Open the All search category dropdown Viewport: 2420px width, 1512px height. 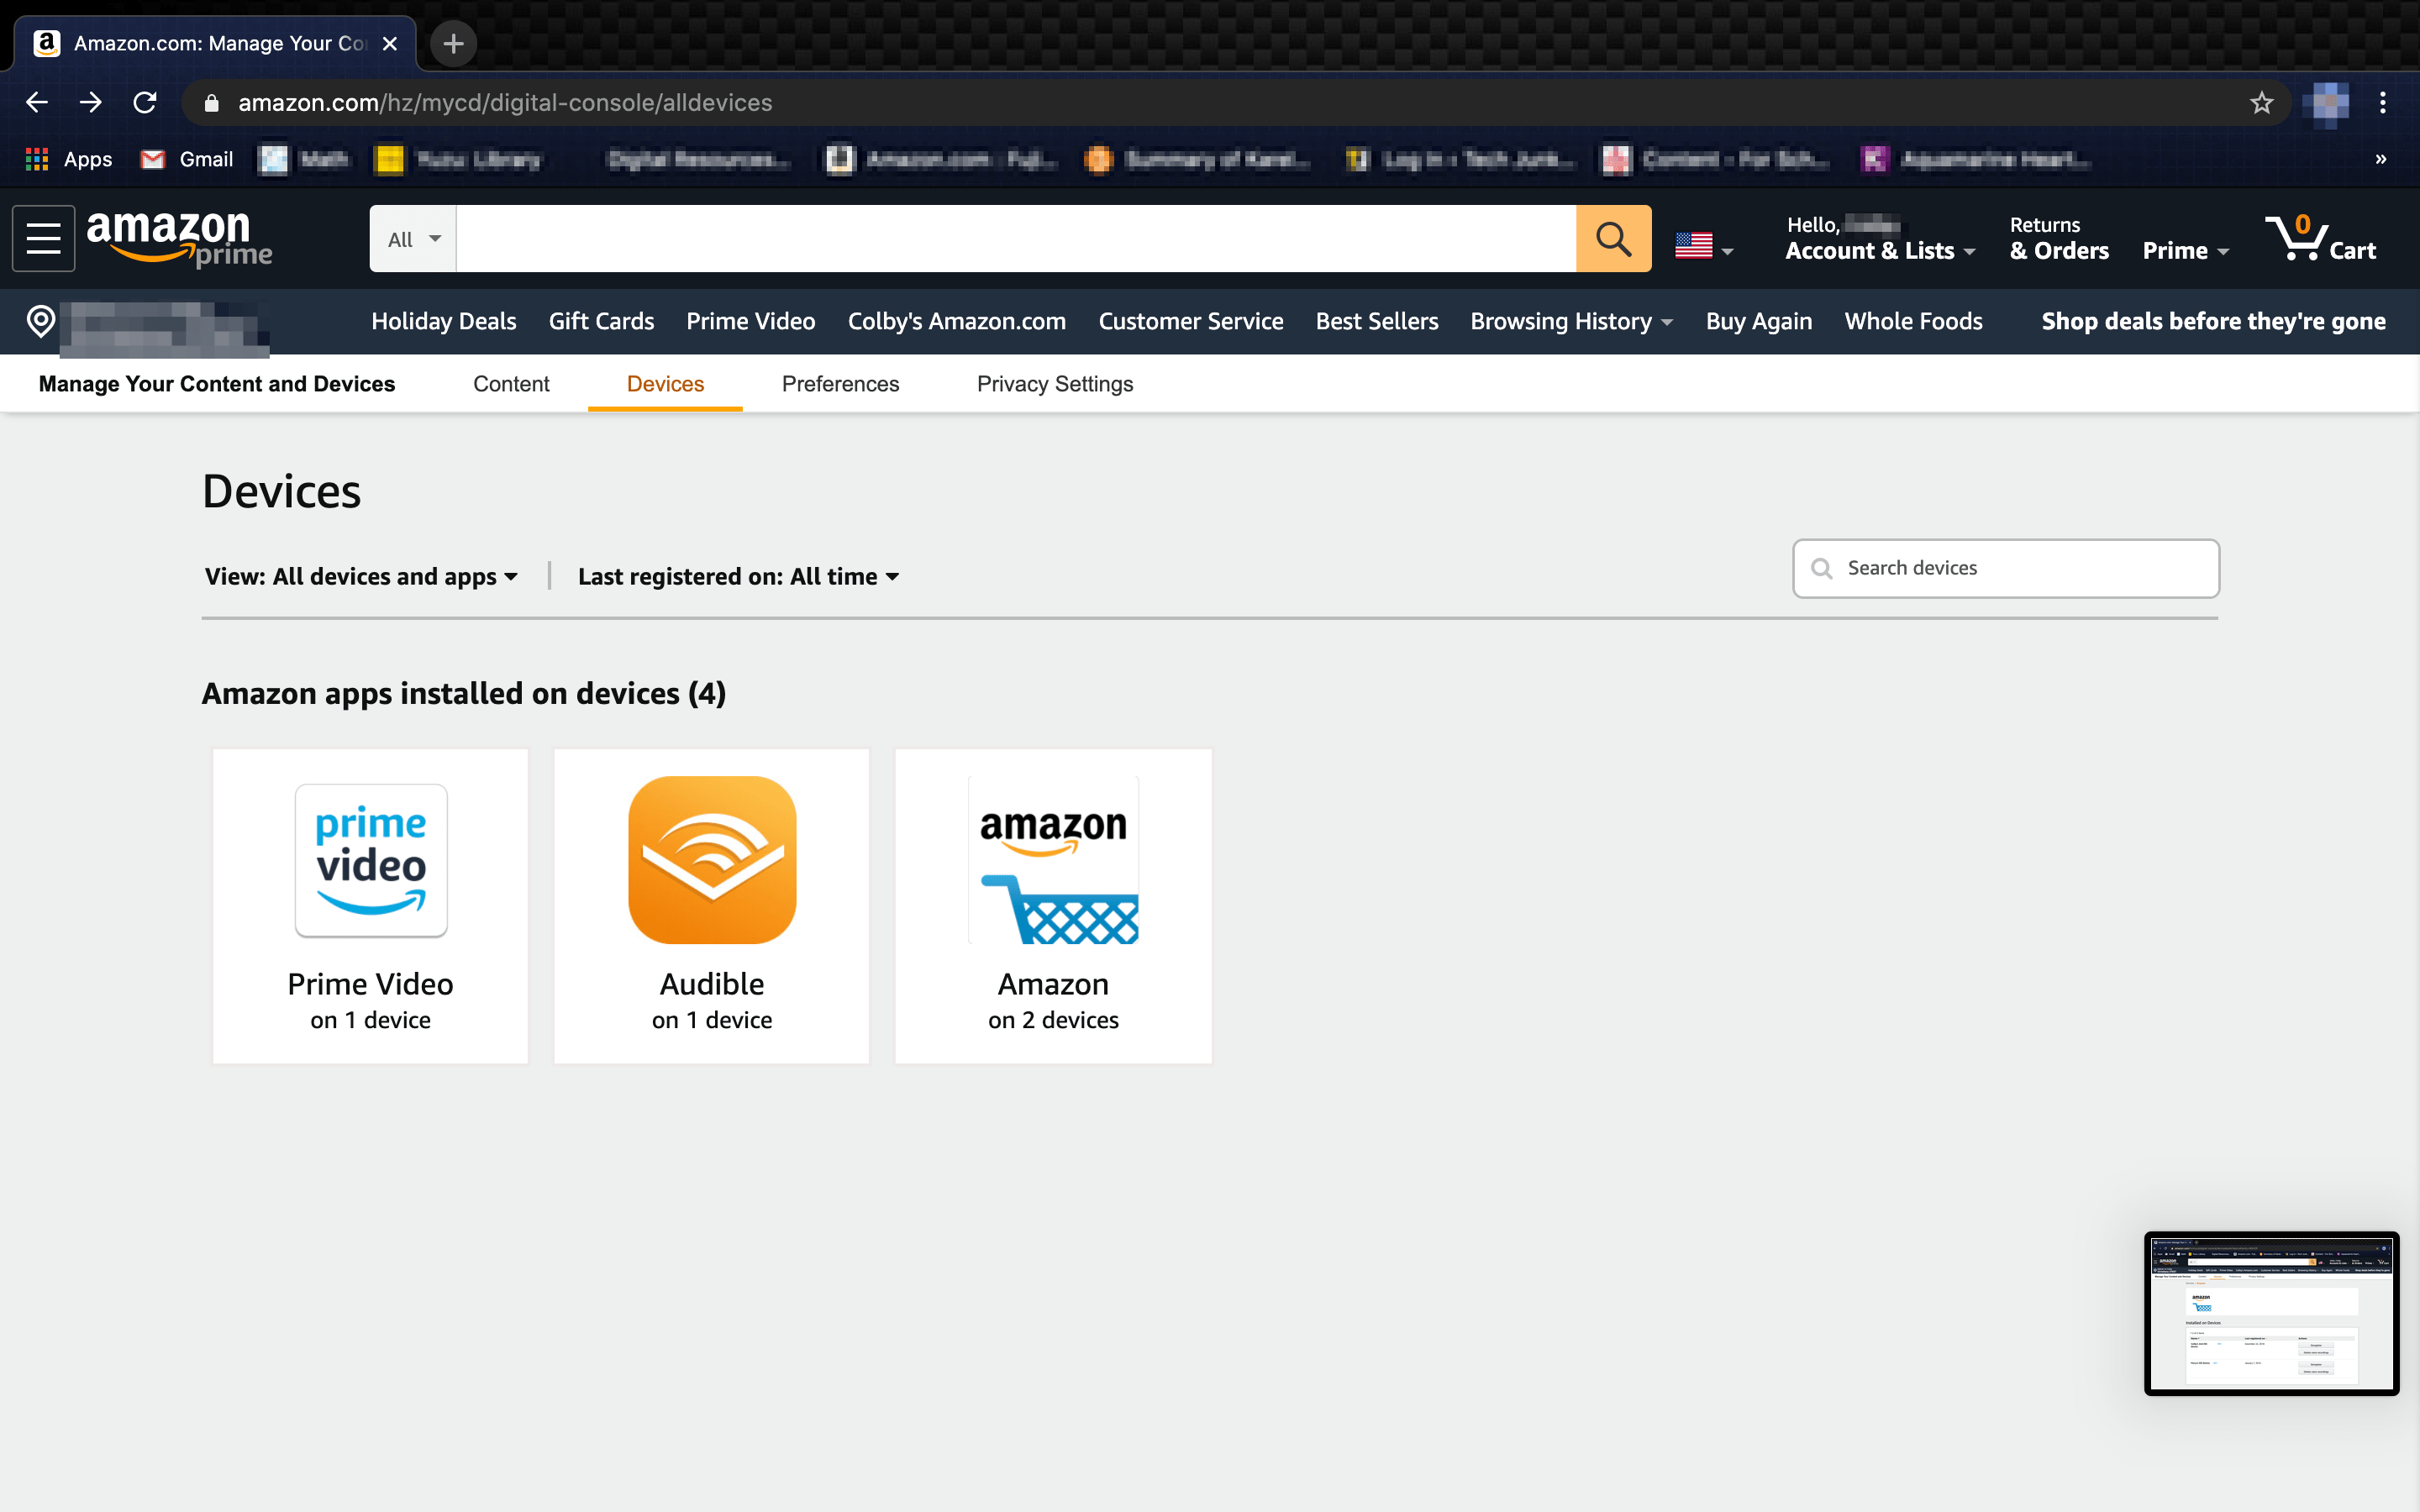pyautogui.click(x=413, y=239)
